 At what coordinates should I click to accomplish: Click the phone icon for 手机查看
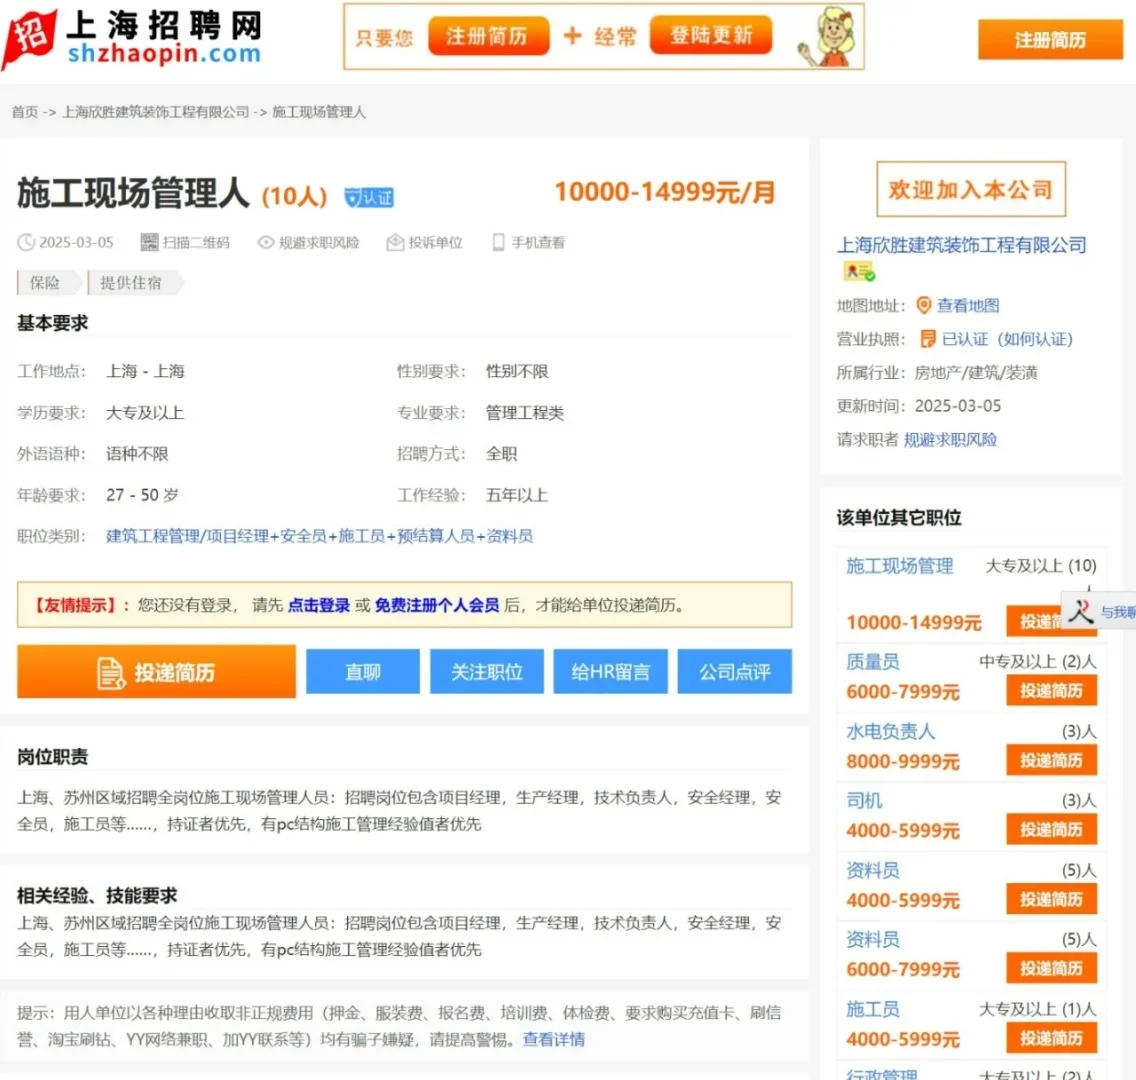tap(497, 242)
